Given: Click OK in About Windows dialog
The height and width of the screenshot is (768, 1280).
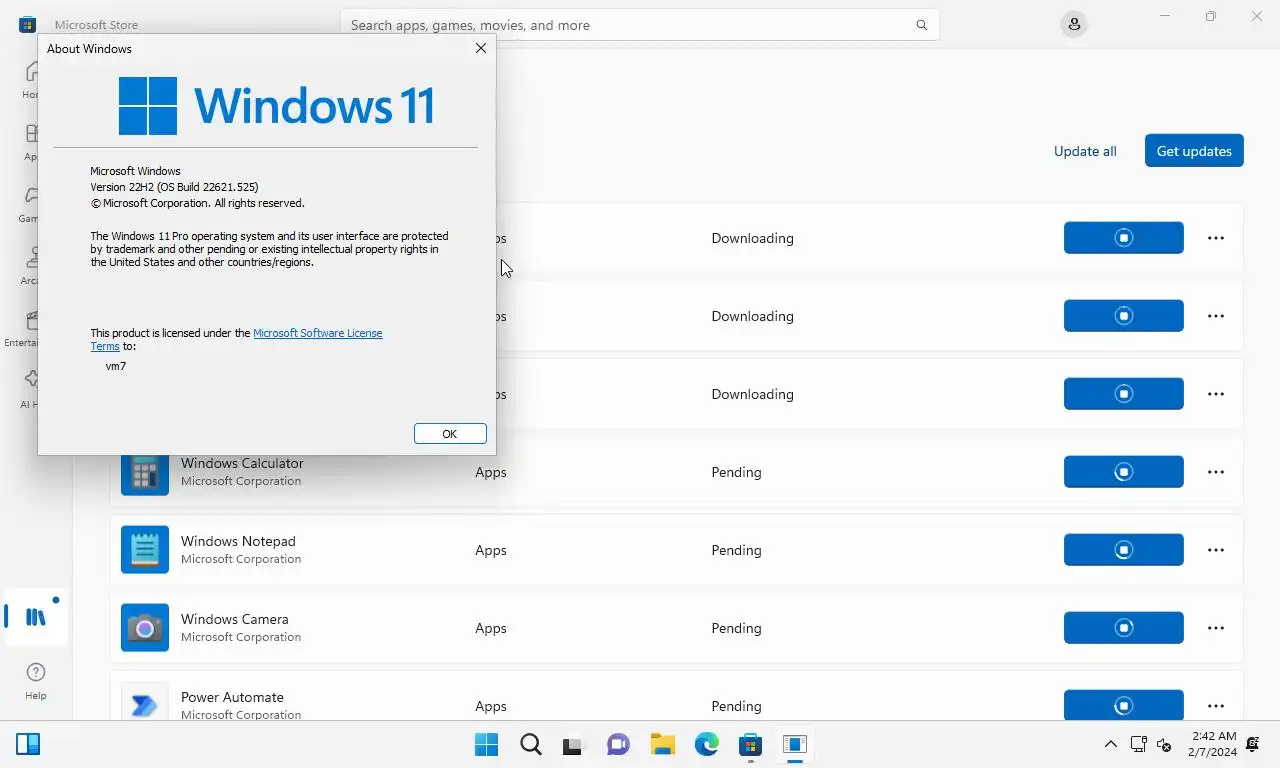Looking at the screenshot, I should click(450, 433).
